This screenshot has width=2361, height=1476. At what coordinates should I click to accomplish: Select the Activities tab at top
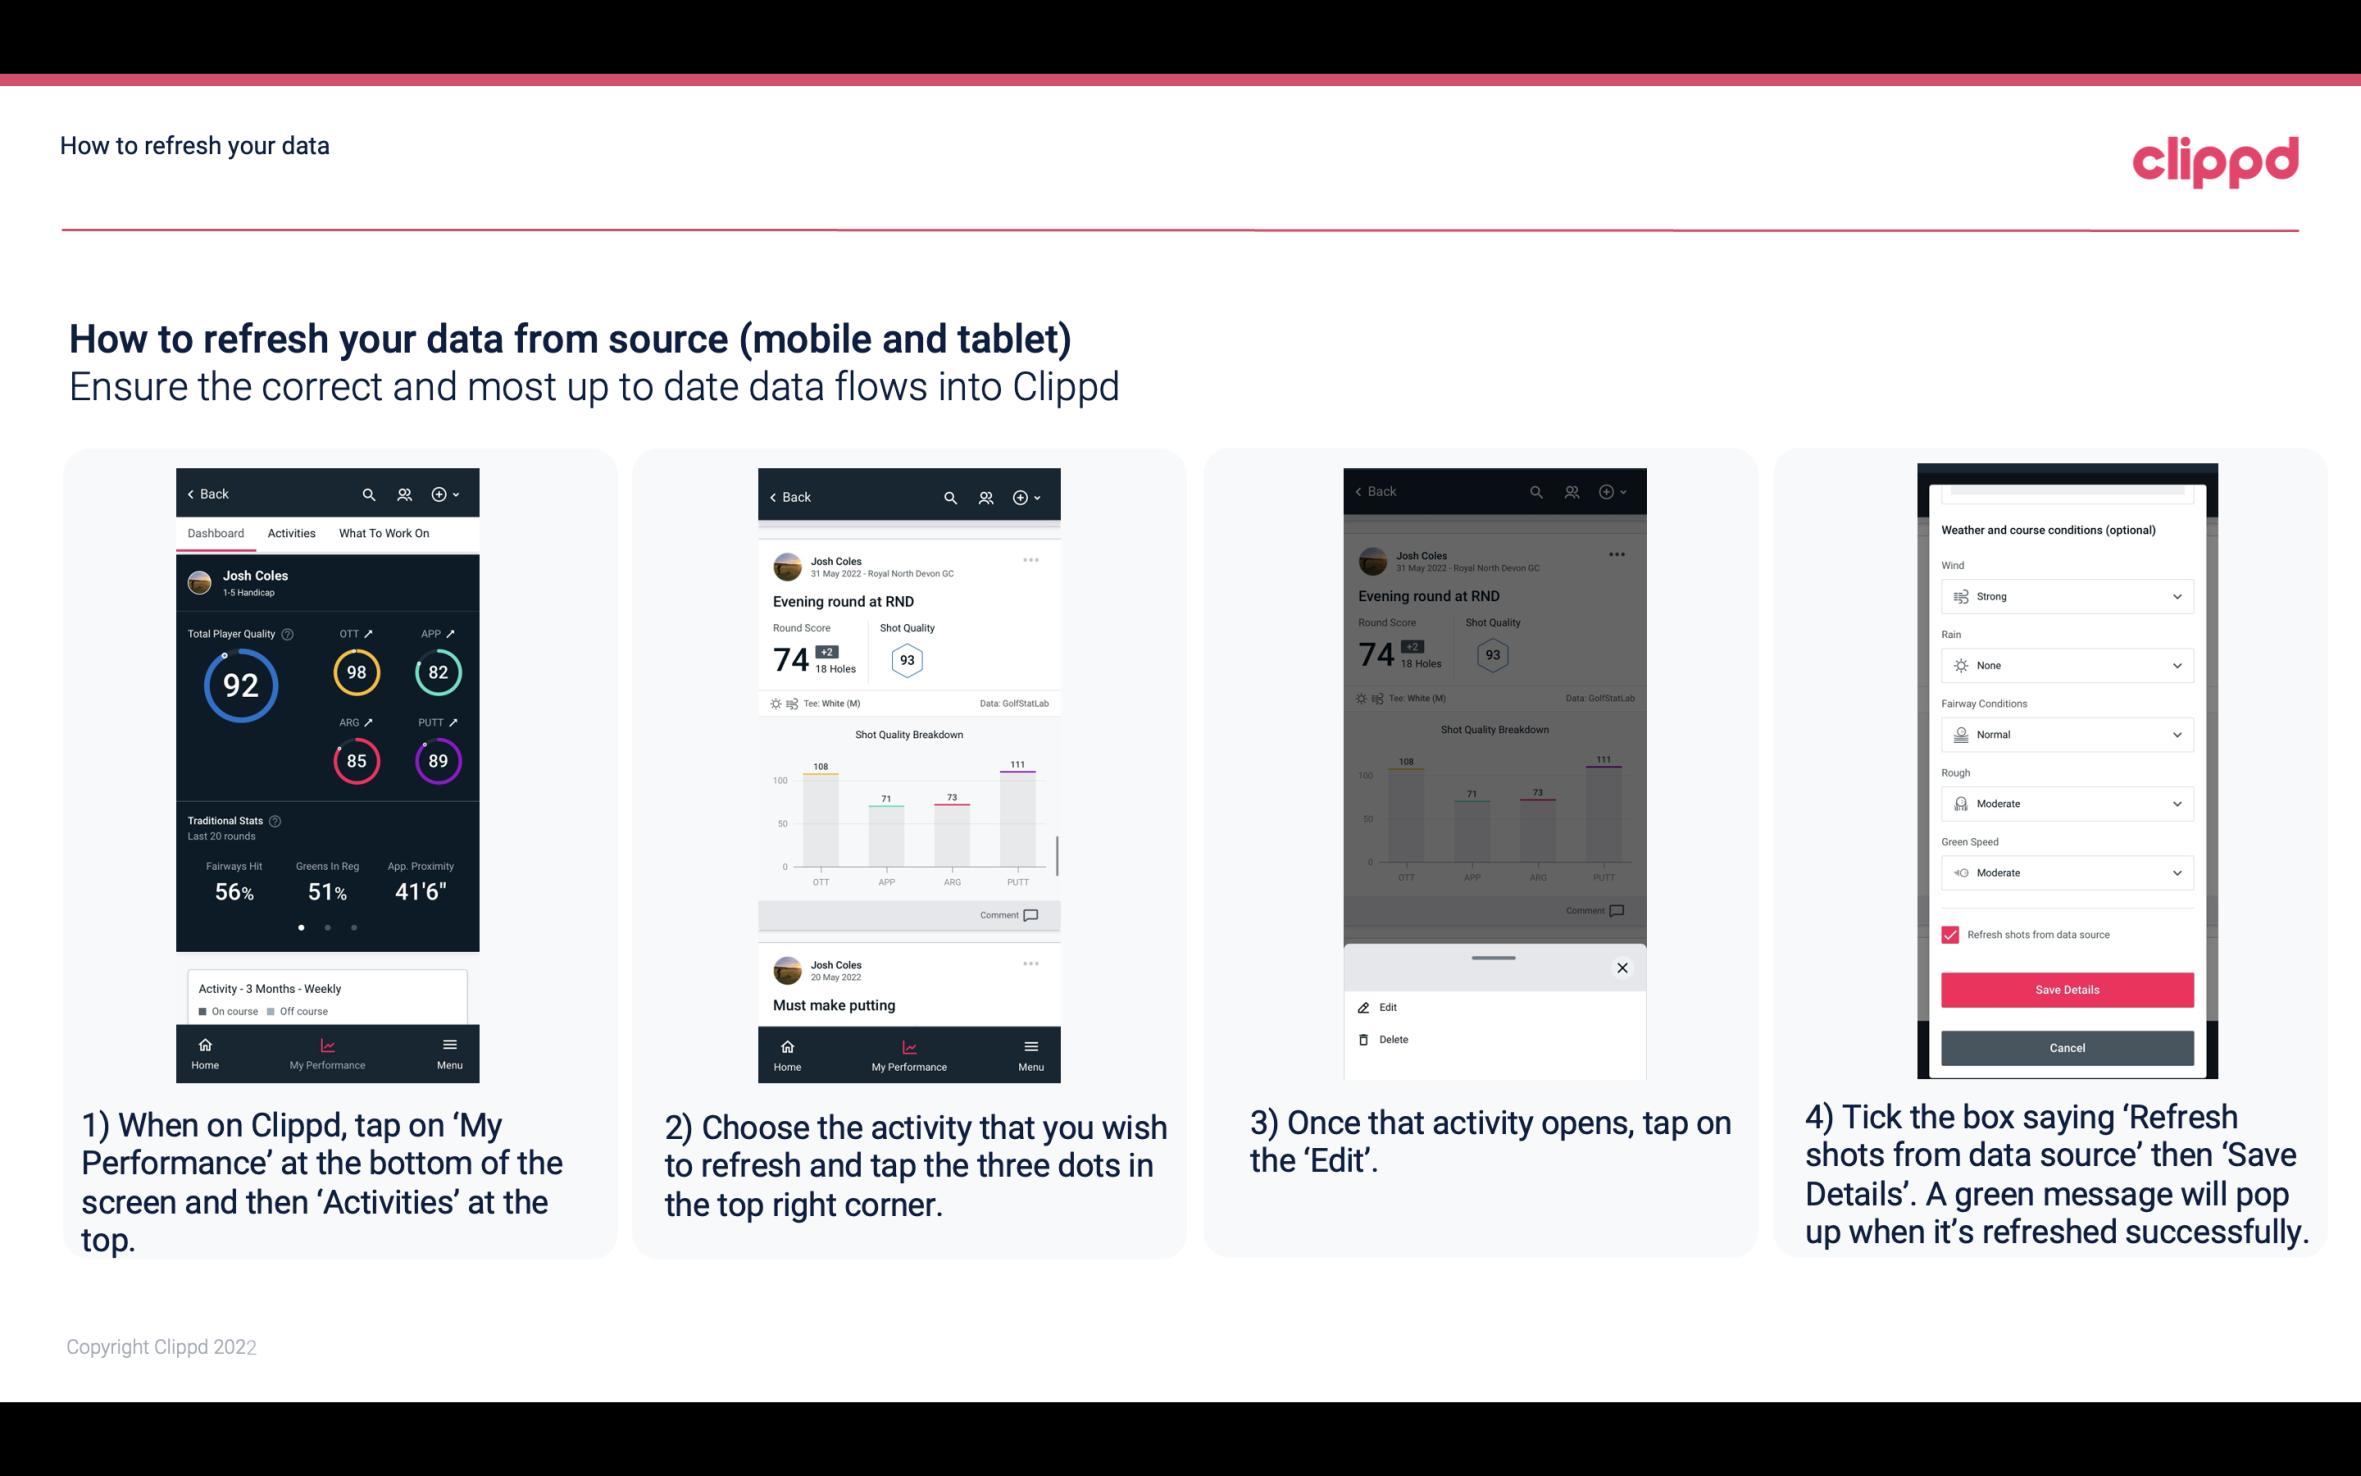pos(289,532)
